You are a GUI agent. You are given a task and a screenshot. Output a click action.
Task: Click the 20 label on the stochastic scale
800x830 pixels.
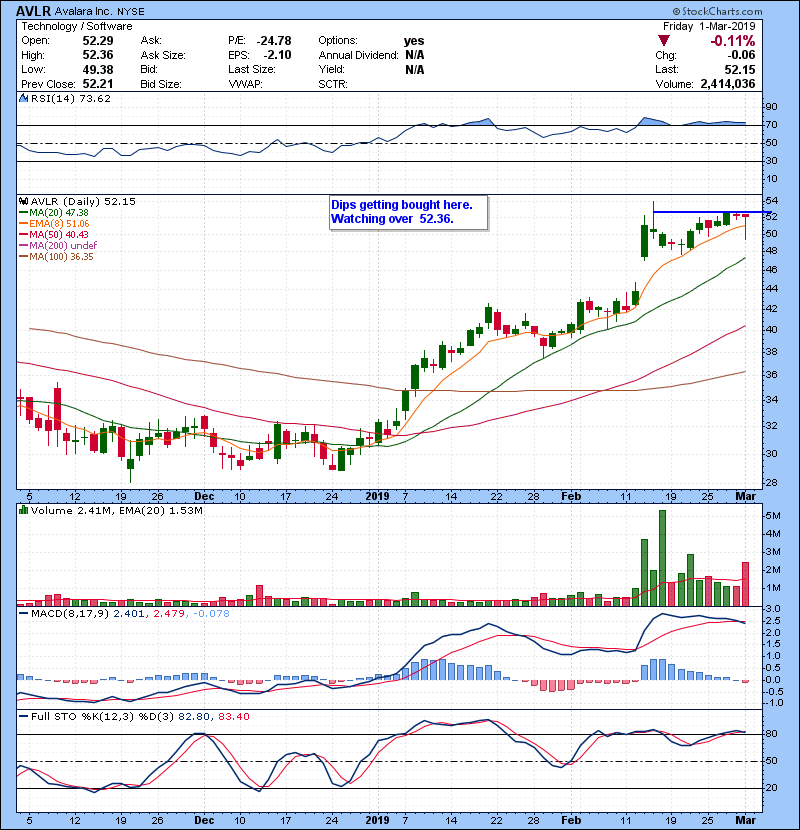[771, 788]
